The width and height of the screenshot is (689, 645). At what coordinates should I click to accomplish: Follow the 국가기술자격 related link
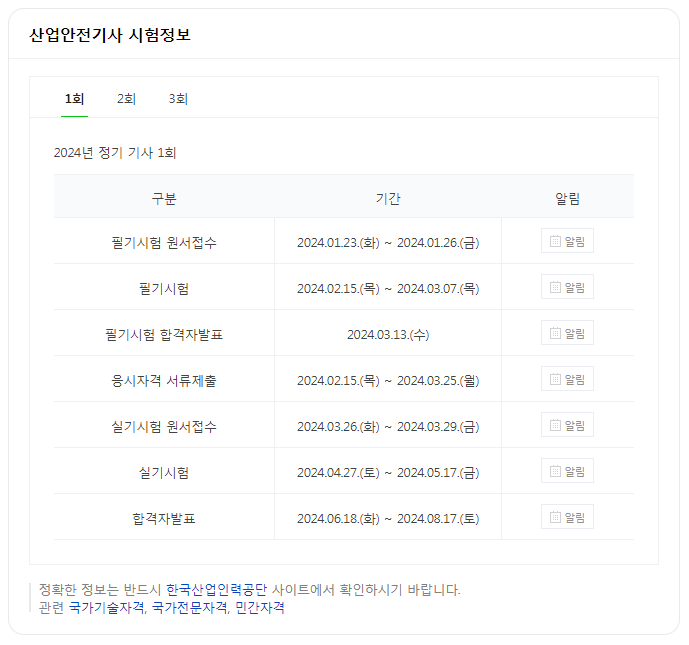click(x=106, y=608)
